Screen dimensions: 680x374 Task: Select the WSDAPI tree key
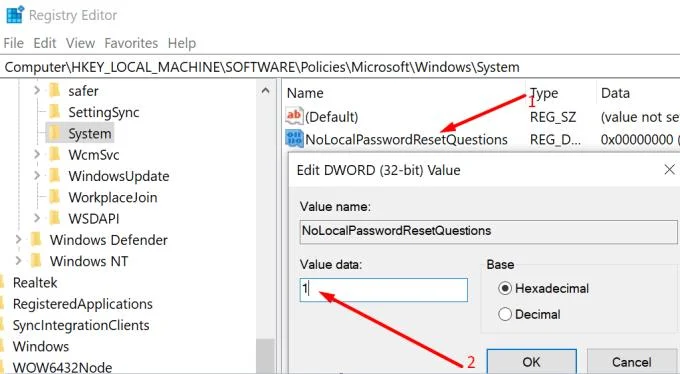[94, 218]
